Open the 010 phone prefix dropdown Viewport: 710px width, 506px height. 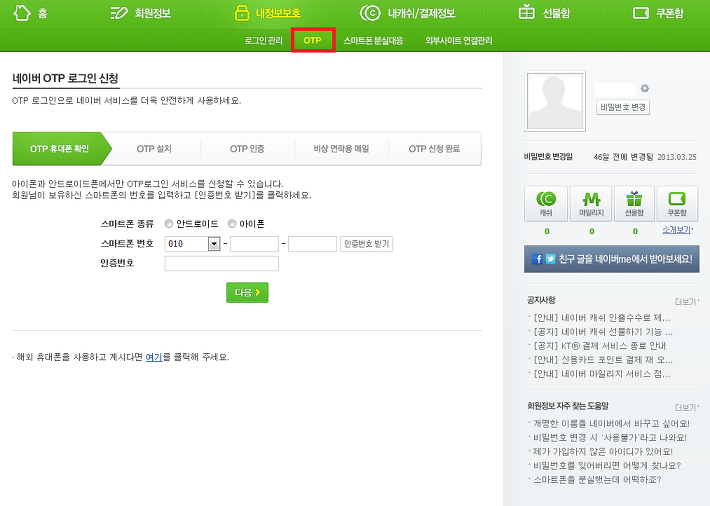pyautogui.click(x=214, y=244)
